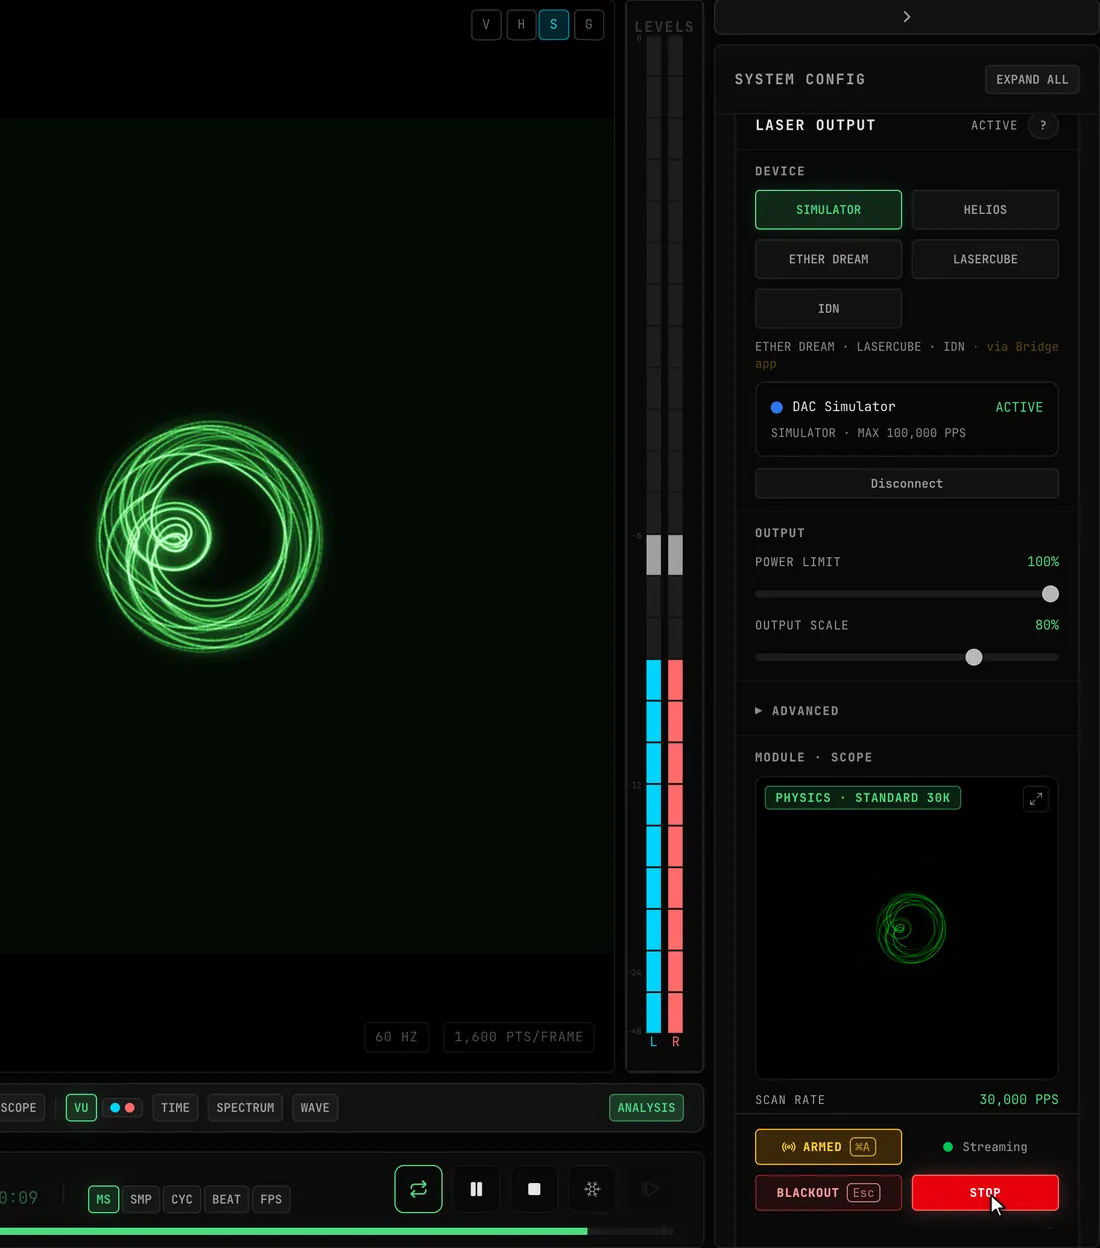The image size is (1100, 1248).
Task: Choose the Simulator device
Action: point(828,210)
